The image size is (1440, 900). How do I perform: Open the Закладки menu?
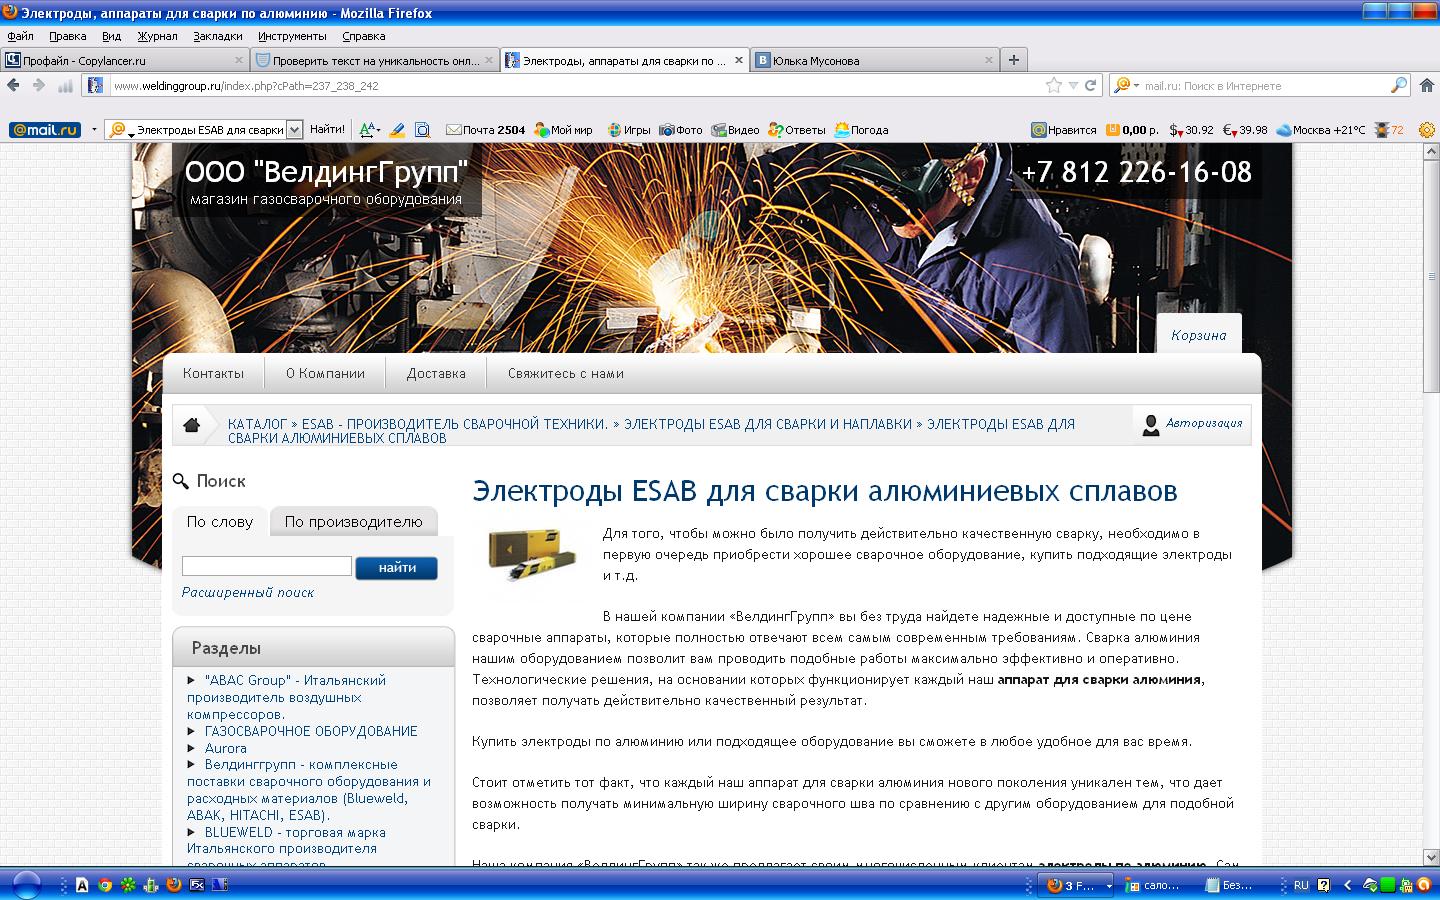pyautogui.click(x=218, y=36)
